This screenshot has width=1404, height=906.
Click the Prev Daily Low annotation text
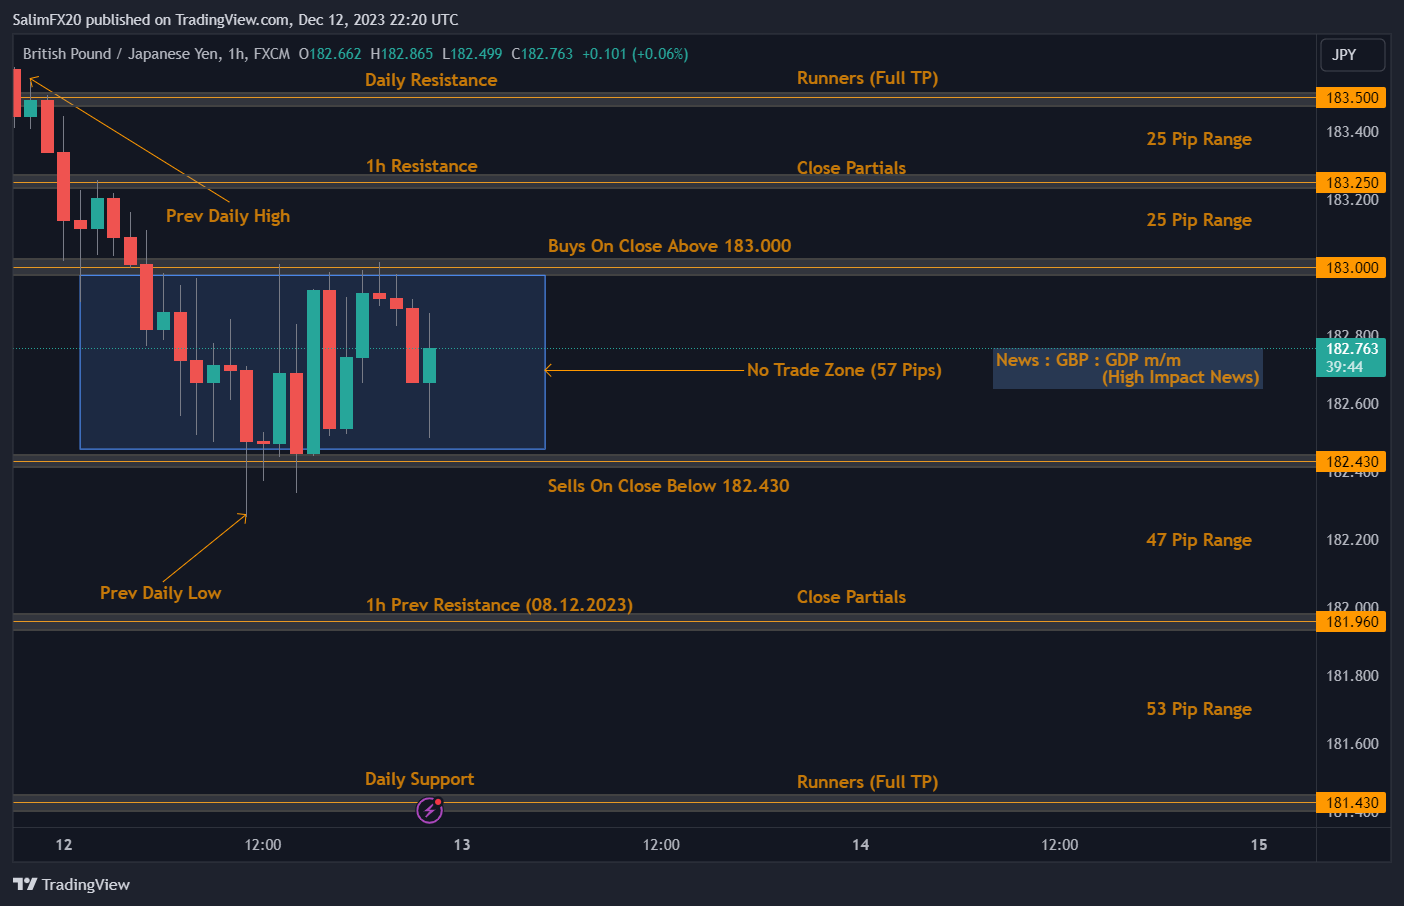click(x=161, y=593)
